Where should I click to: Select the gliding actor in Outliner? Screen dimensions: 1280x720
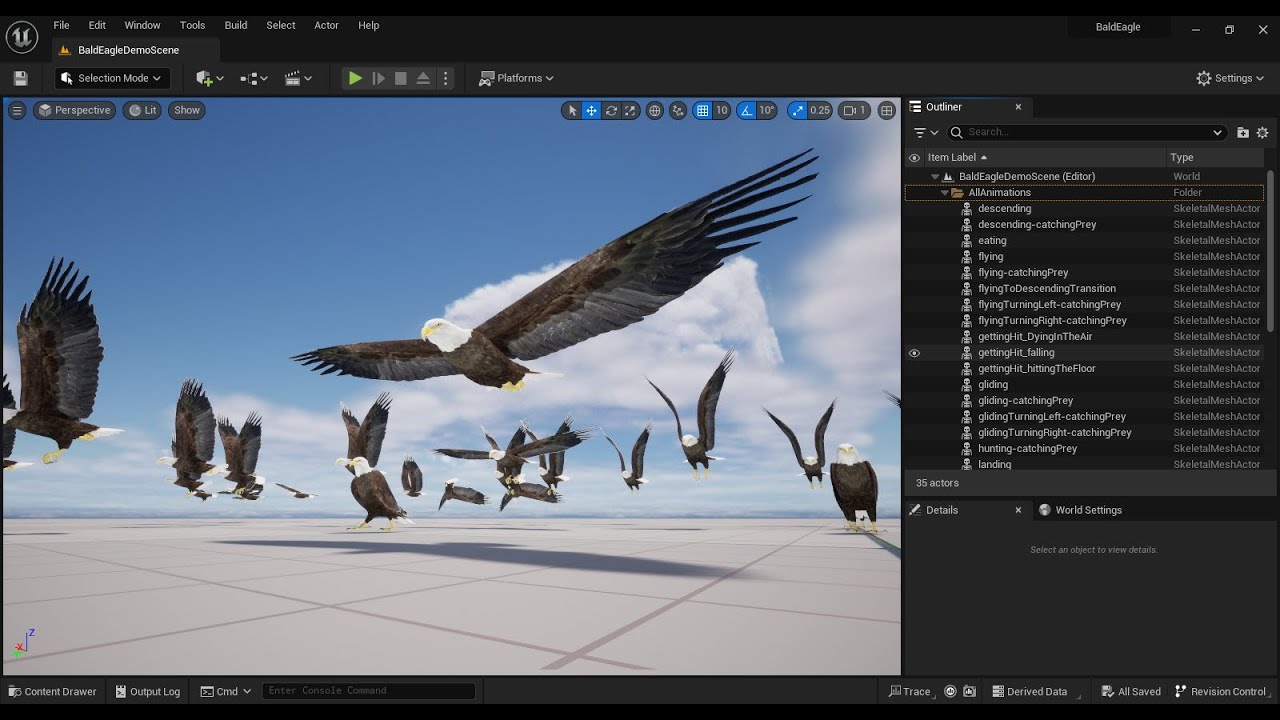[1084, 385]
